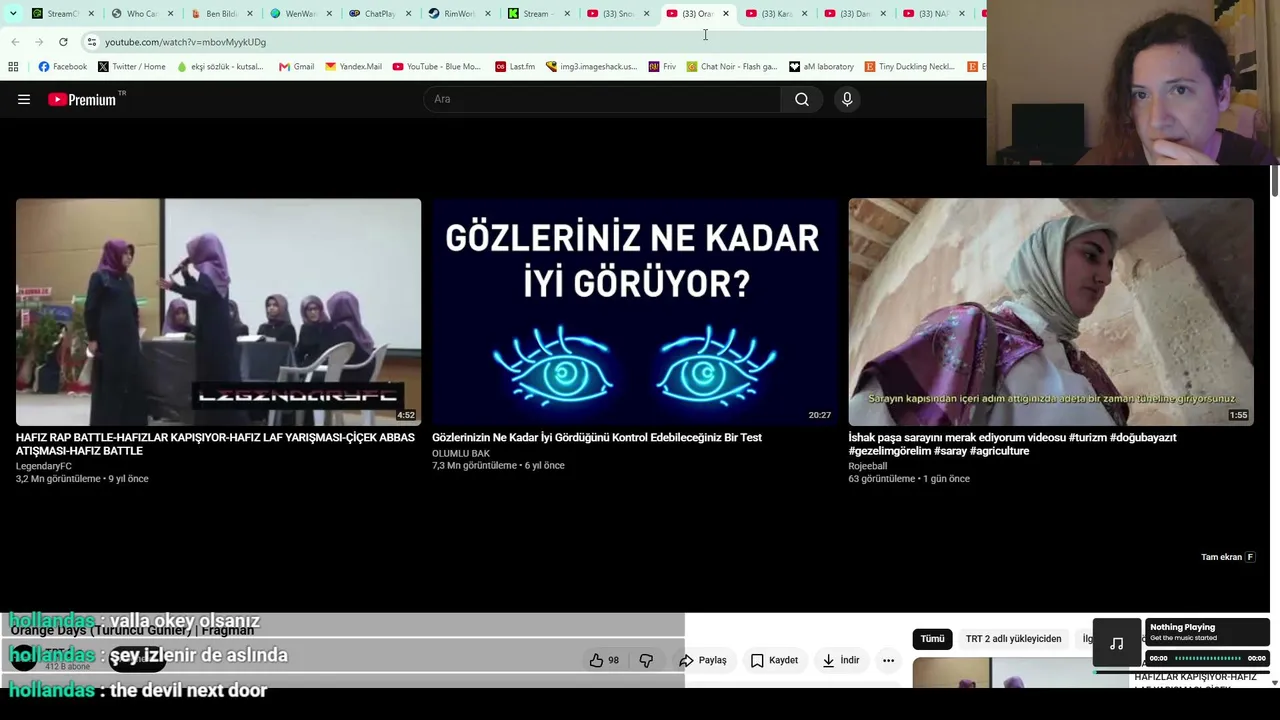1280x720 pixels.
Task: Start voice search with the microphone icon
Action: (847, 99)
